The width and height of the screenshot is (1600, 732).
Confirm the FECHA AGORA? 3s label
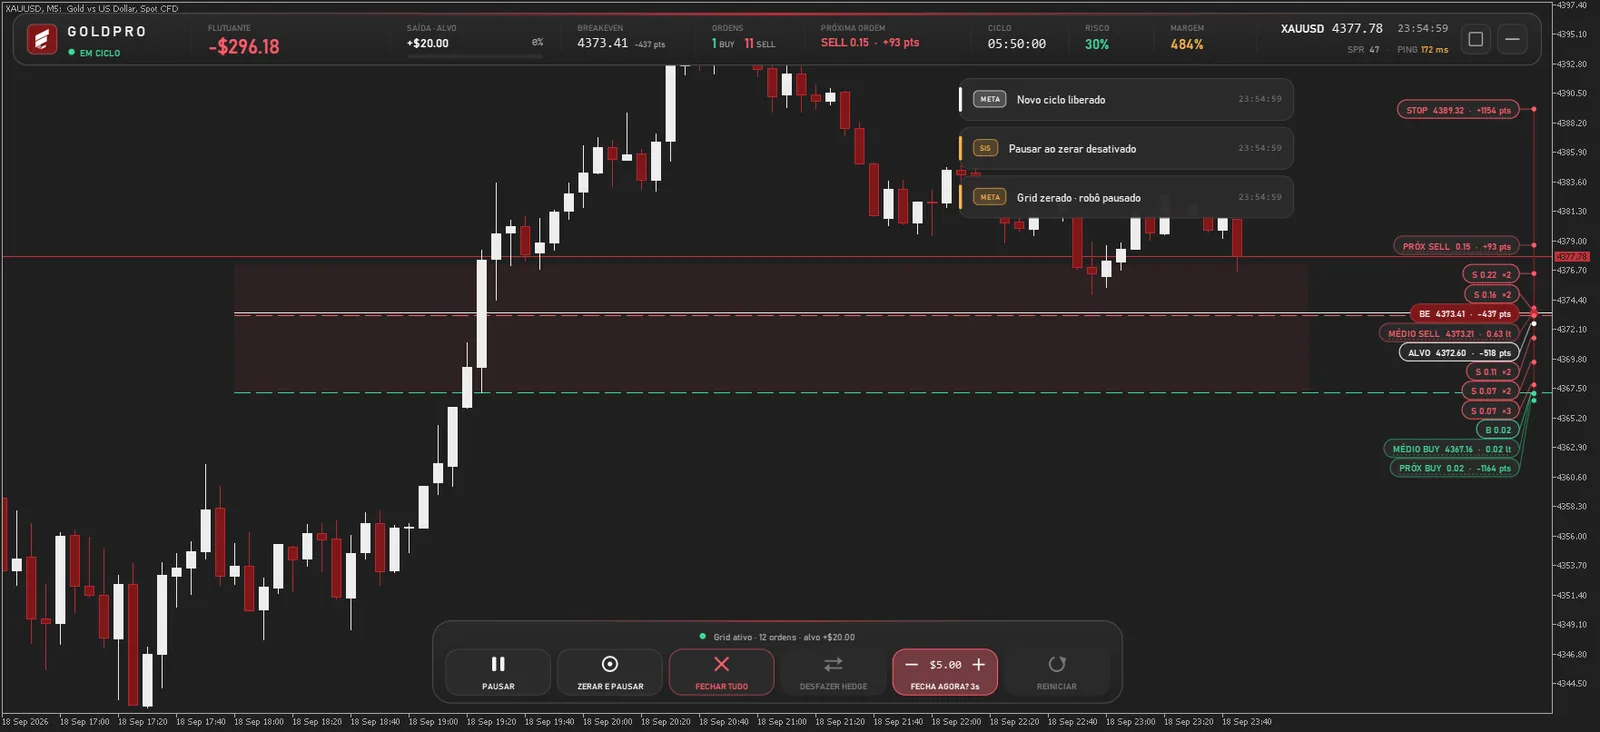click(x=945, y=687)
